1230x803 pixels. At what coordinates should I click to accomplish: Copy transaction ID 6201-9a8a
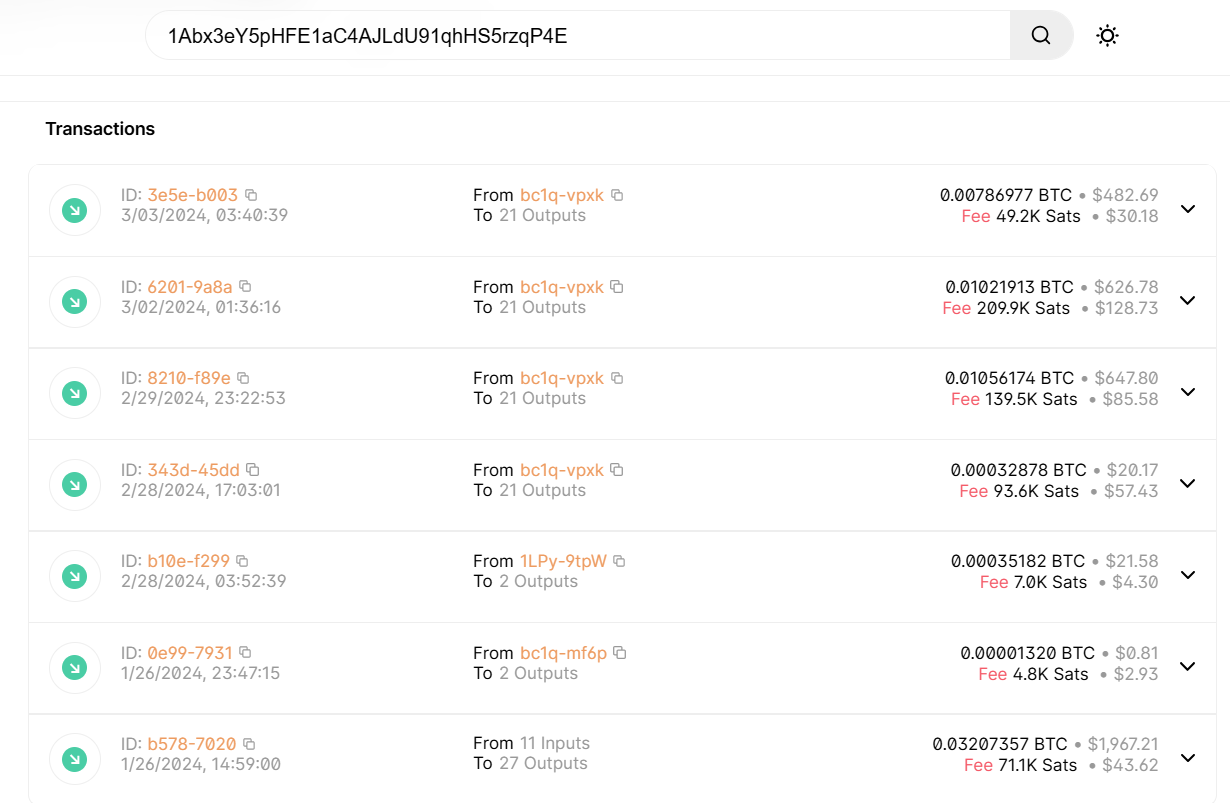(x=245, y=286)
